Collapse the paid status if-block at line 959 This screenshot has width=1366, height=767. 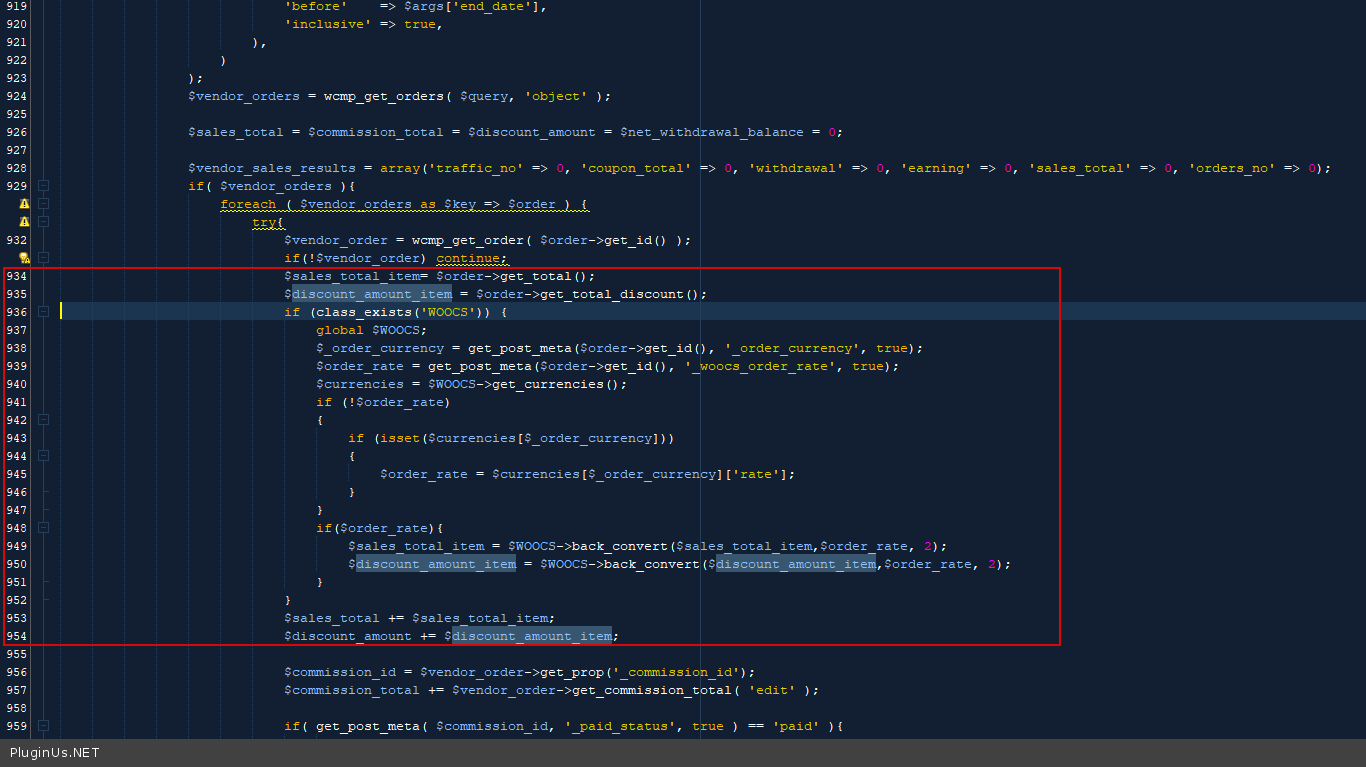[x=43, y=726]
